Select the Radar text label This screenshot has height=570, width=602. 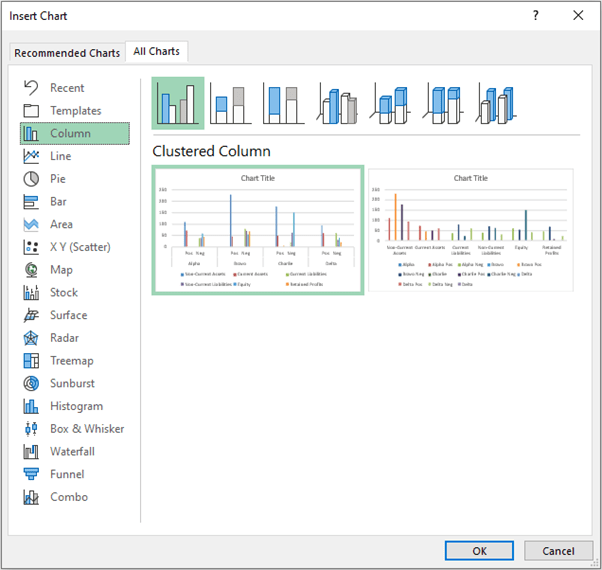click(64, 338)
